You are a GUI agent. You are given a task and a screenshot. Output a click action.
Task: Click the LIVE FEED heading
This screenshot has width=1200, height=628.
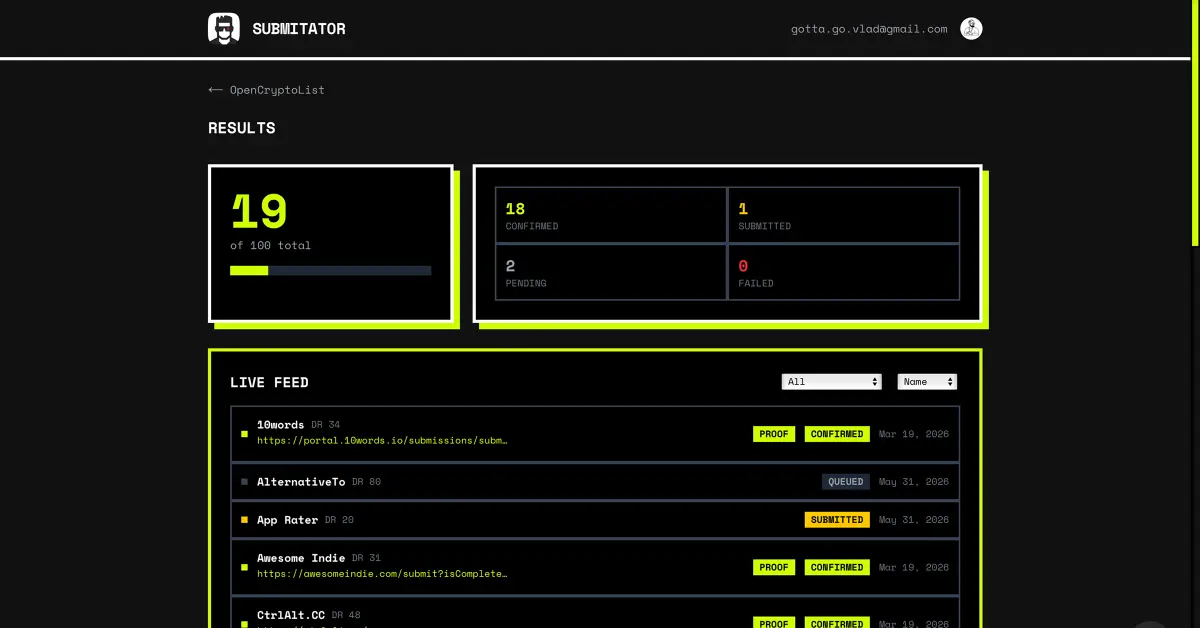(270, 382)
